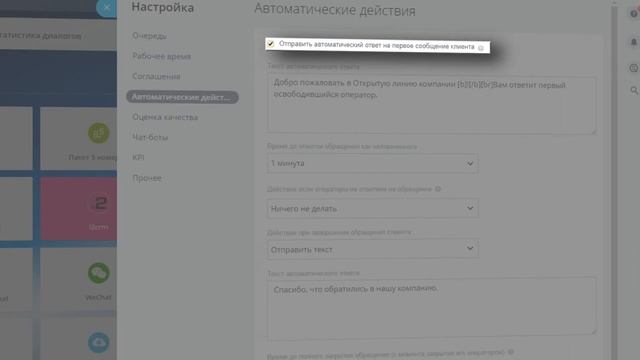
Task: Open the Прочее settings section
Action: point(147,178)
